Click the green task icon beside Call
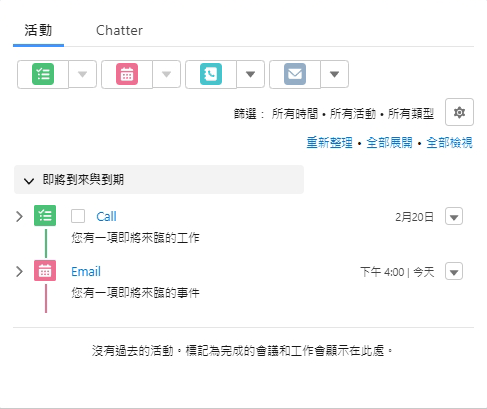487x409 pixels. 45,216
